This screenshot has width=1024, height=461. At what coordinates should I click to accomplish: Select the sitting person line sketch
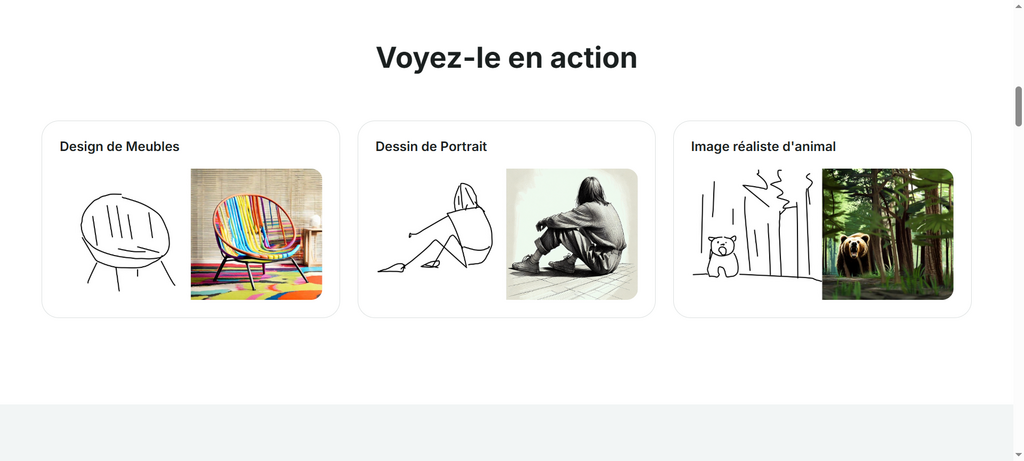point(436,227)
